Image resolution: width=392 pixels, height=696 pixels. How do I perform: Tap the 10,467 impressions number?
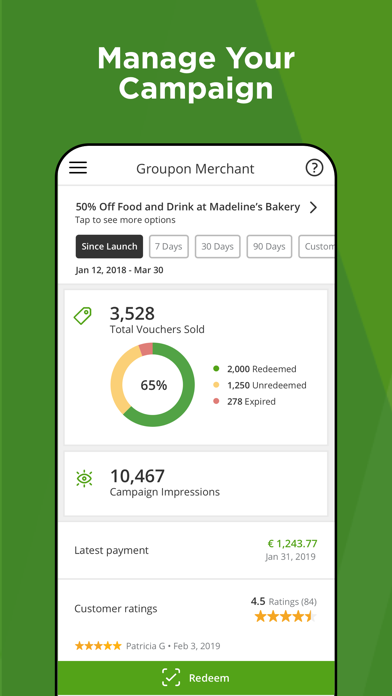point(137,476)
